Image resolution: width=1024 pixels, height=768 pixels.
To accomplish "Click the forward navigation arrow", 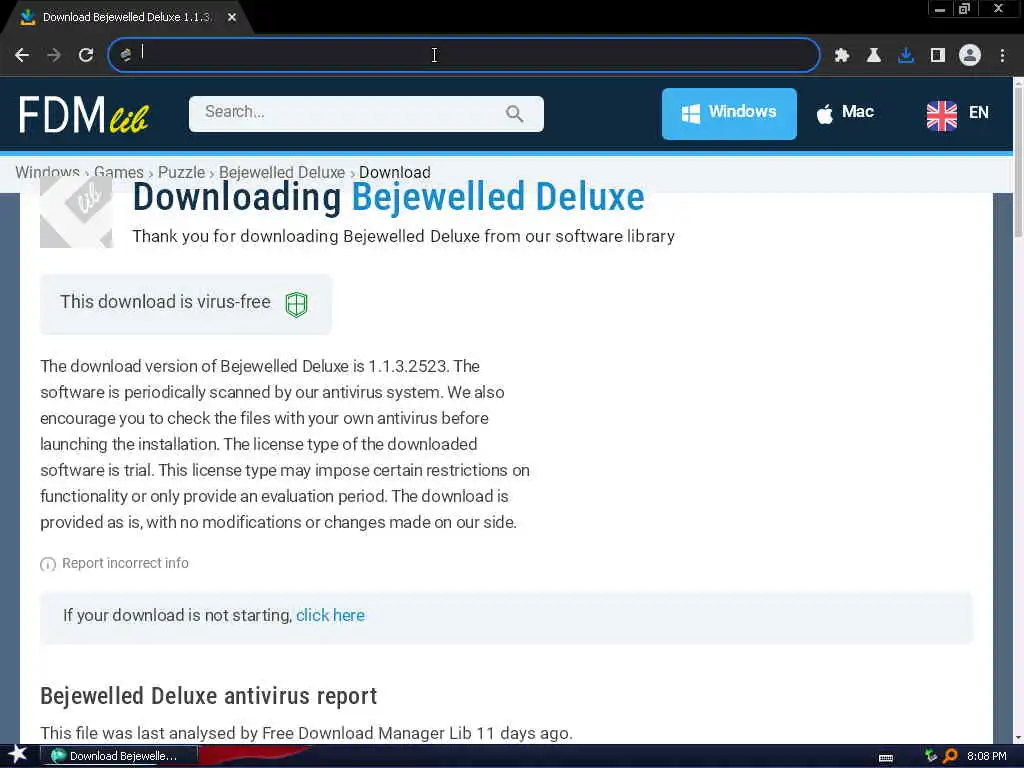I will tap(54, 55).
